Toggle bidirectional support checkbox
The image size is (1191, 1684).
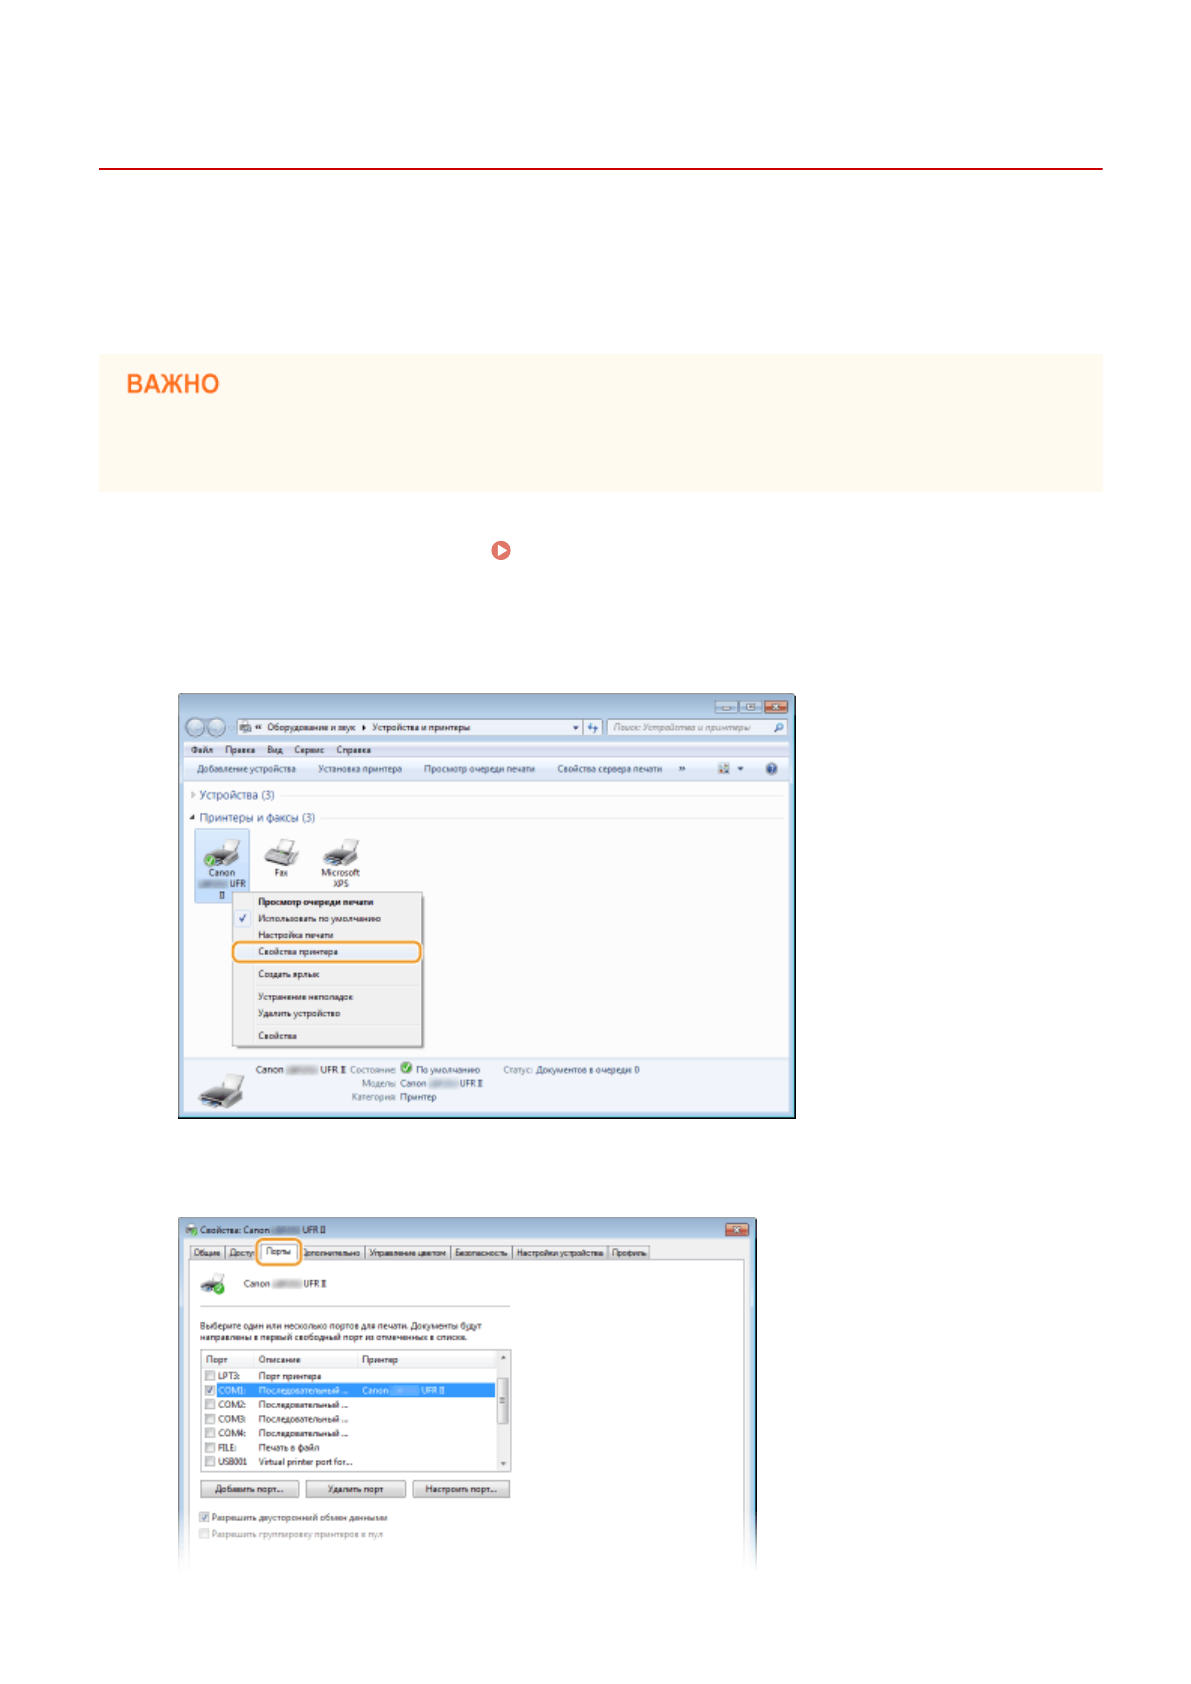pyautogui.click(x=205, y=1517)
